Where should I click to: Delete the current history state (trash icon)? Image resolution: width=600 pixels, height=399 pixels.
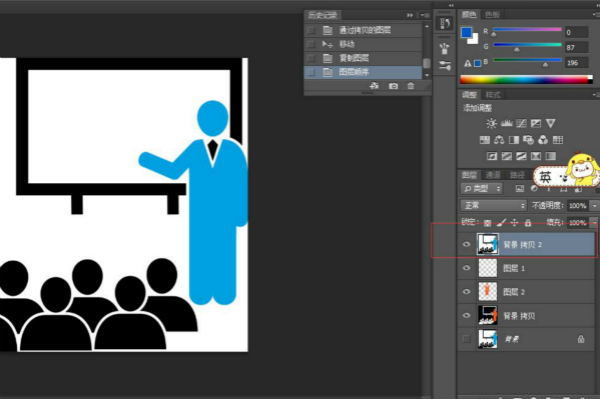pyautogui.click(x=411, y=86)
